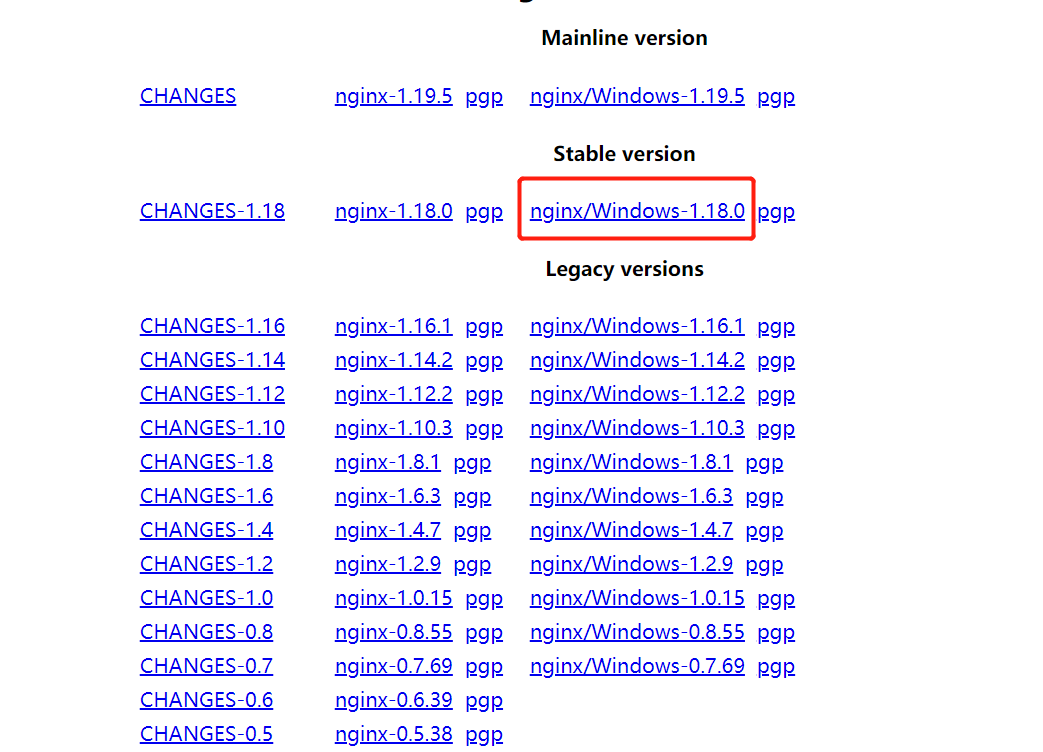
Task: Download nginx/Windows-1.18.0 stable build
Action: coord(637,211)
